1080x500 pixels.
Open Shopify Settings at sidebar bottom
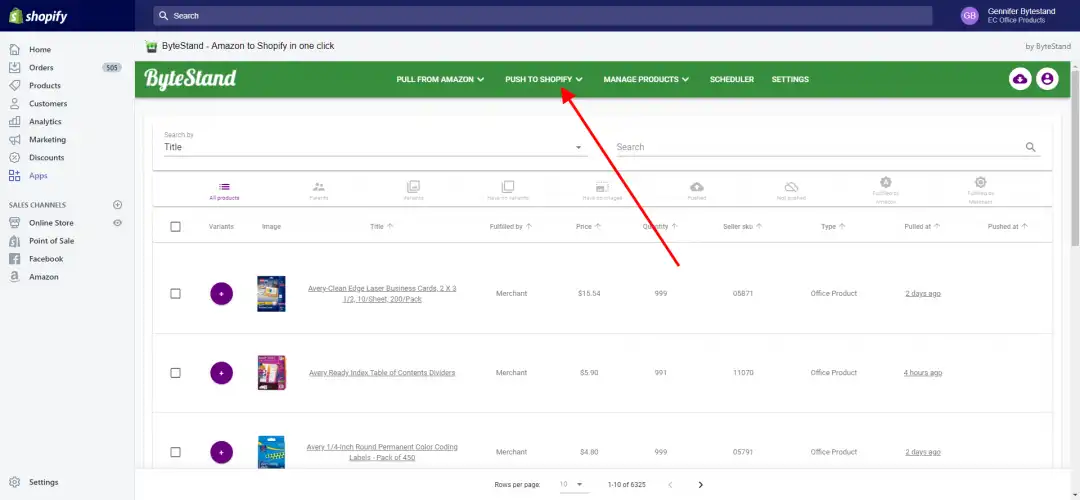[x=43, y=482]
